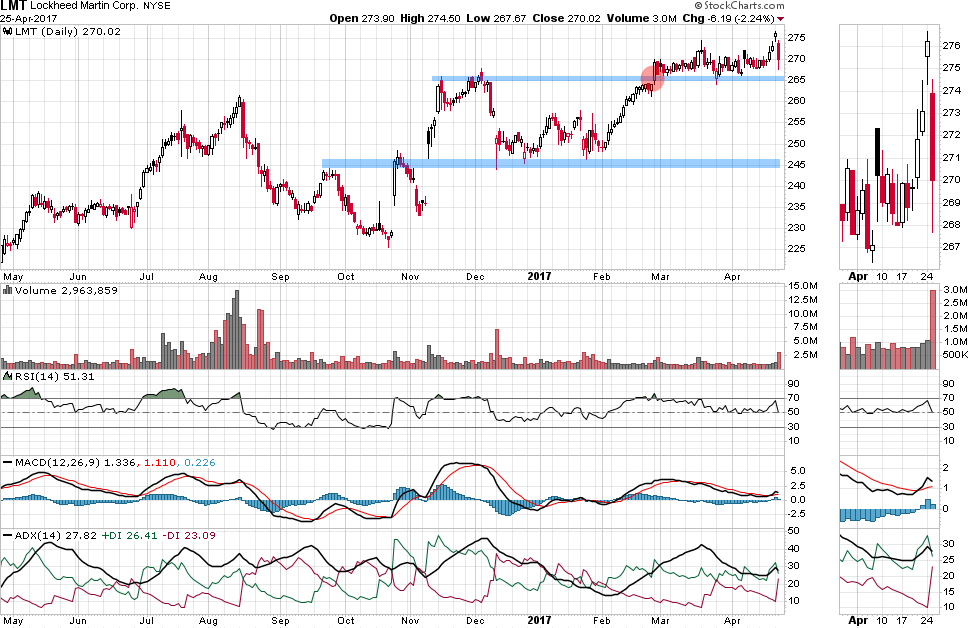968x628 pixels.
Task: Click the 2017 label under the price chart
Action: 539,277
